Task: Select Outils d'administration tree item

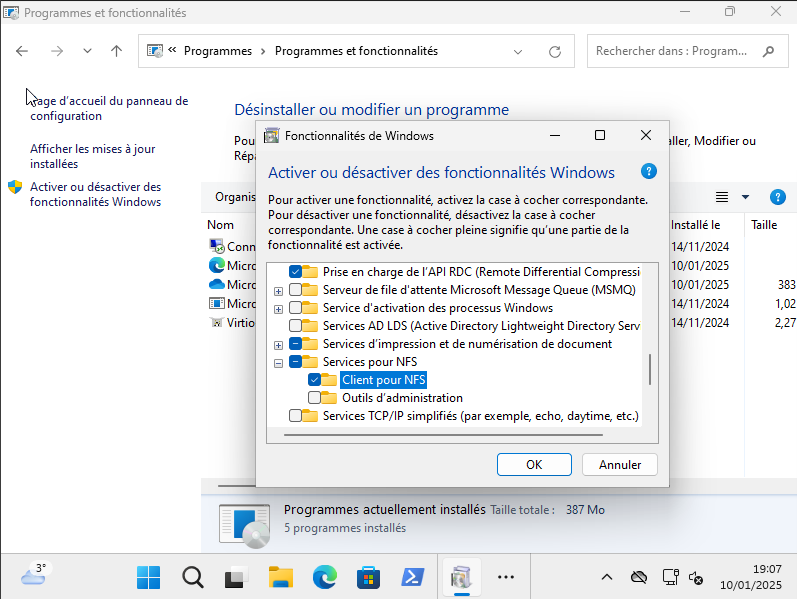Action: 402,398
